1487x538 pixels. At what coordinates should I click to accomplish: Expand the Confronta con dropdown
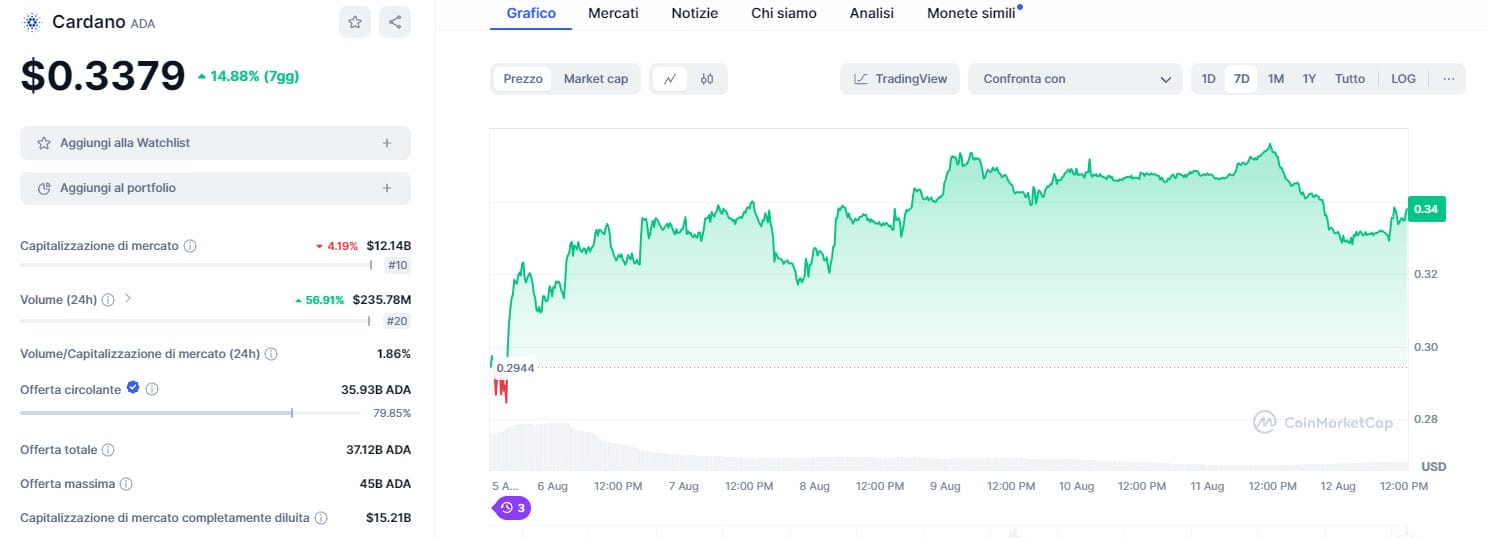click(x=1076, y=79)
